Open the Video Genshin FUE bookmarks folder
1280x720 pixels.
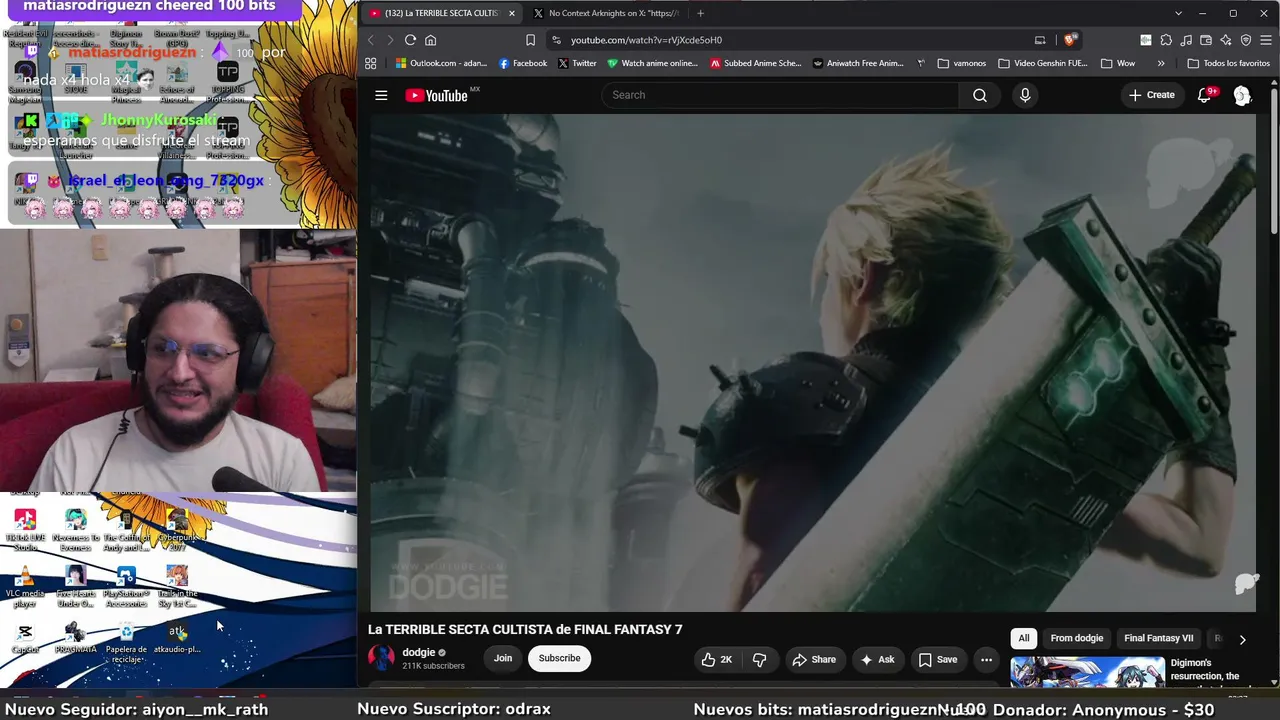(x=1042, y=63)
